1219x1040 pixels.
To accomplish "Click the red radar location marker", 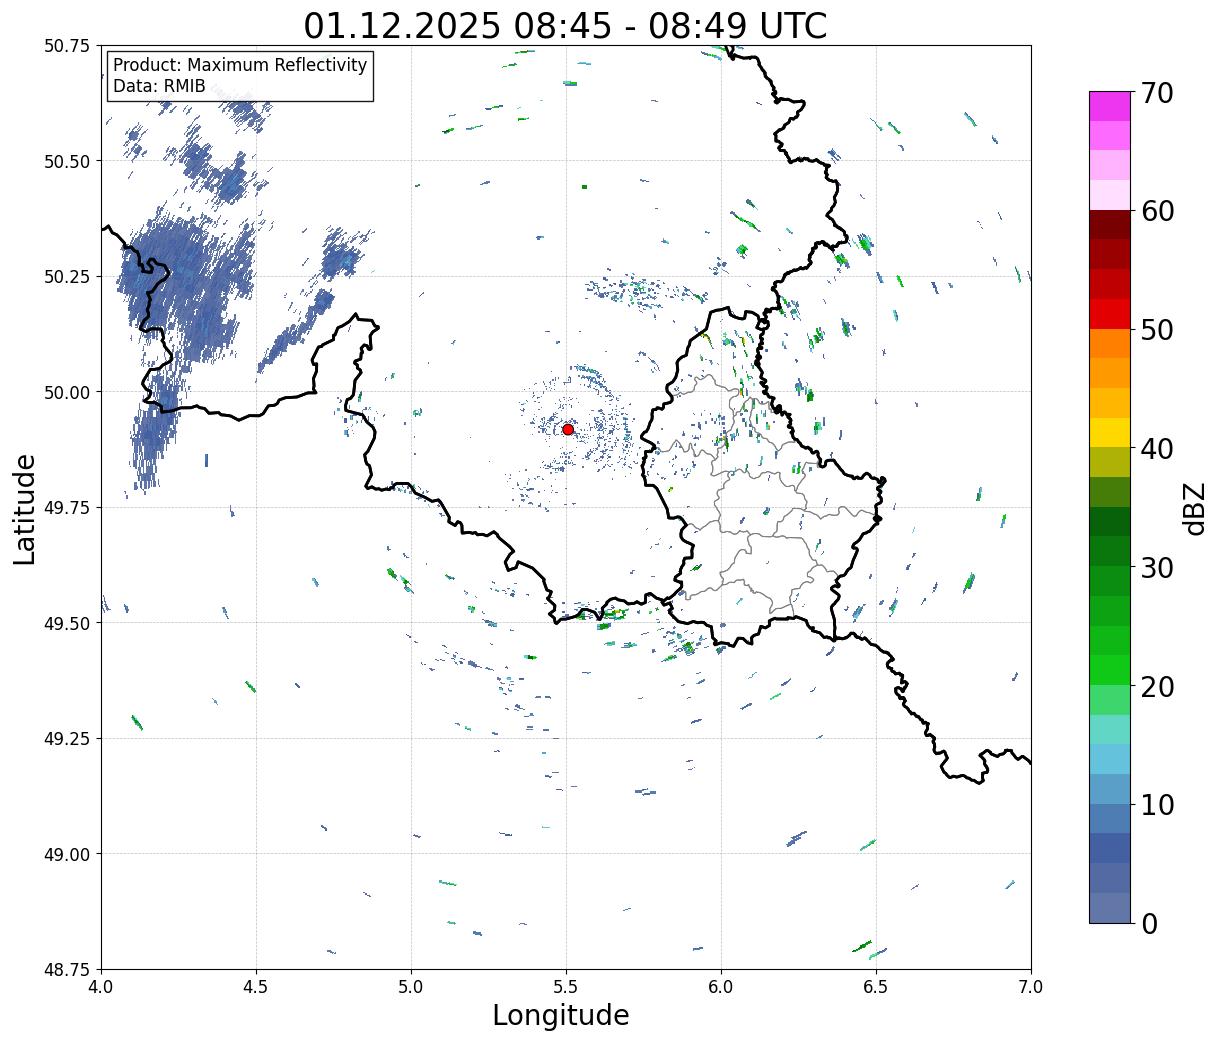I will pos(568,429).
